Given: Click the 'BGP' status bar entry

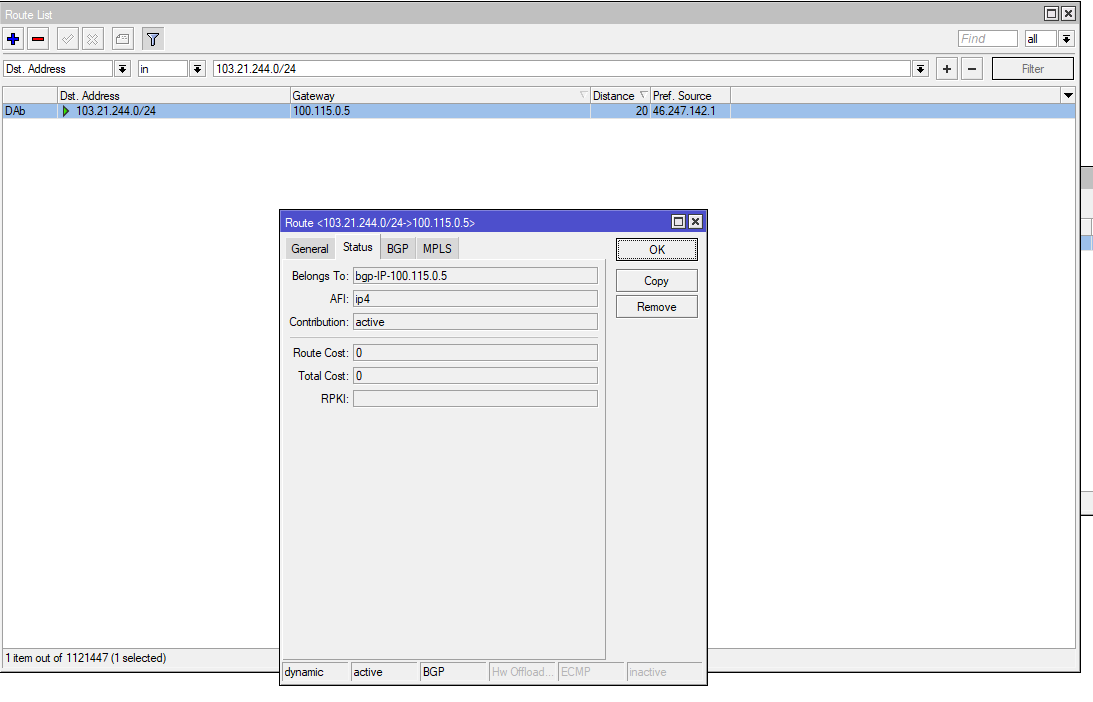Looking at the screenshot, I should (453, 672).
